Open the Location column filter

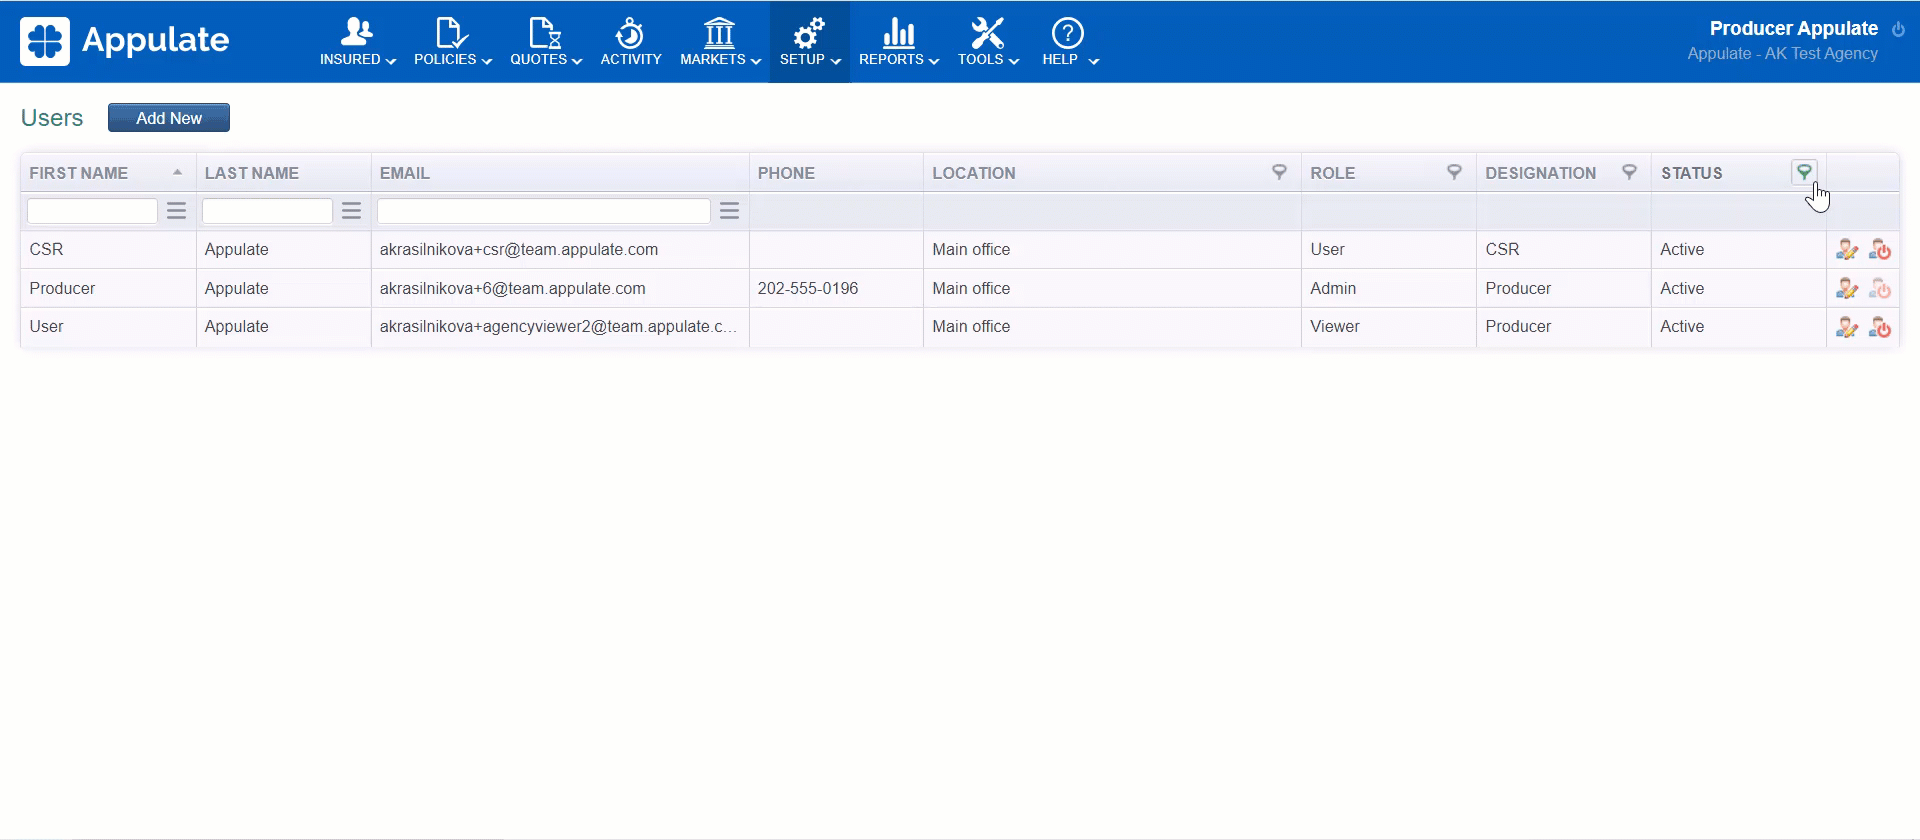point(1278,172)
